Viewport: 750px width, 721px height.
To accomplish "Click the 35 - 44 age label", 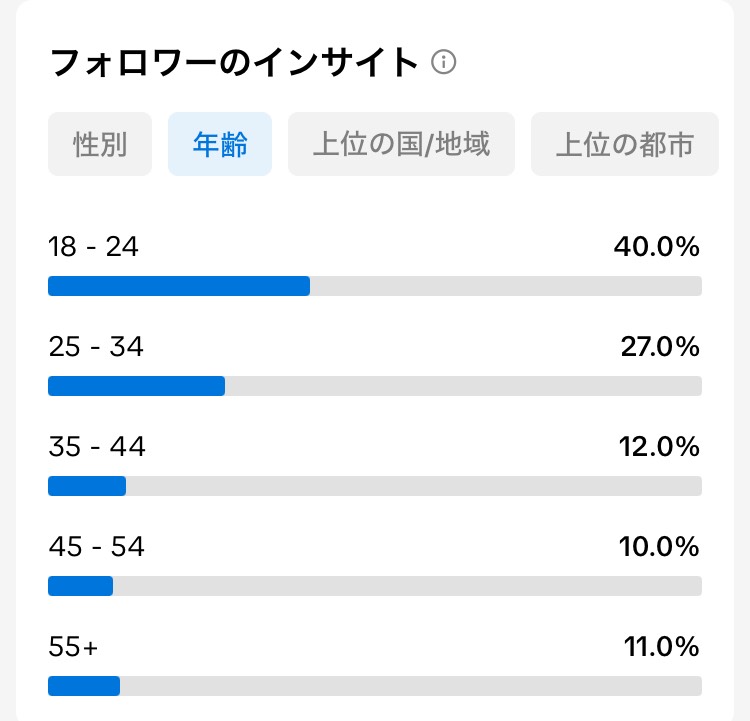I will coord(97,447).
